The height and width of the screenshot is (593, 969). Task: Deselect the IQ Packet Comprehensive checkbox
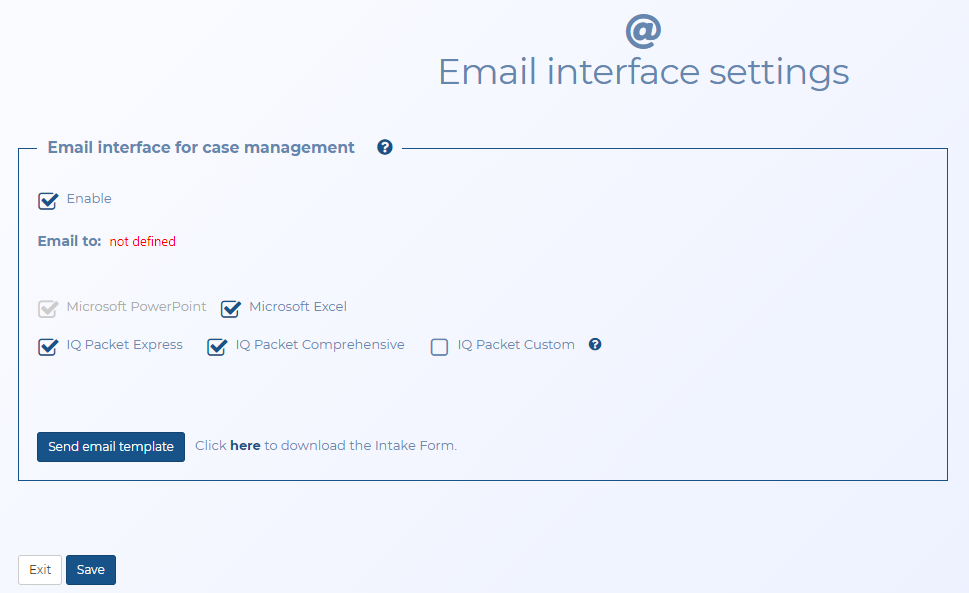click(216, 347)
